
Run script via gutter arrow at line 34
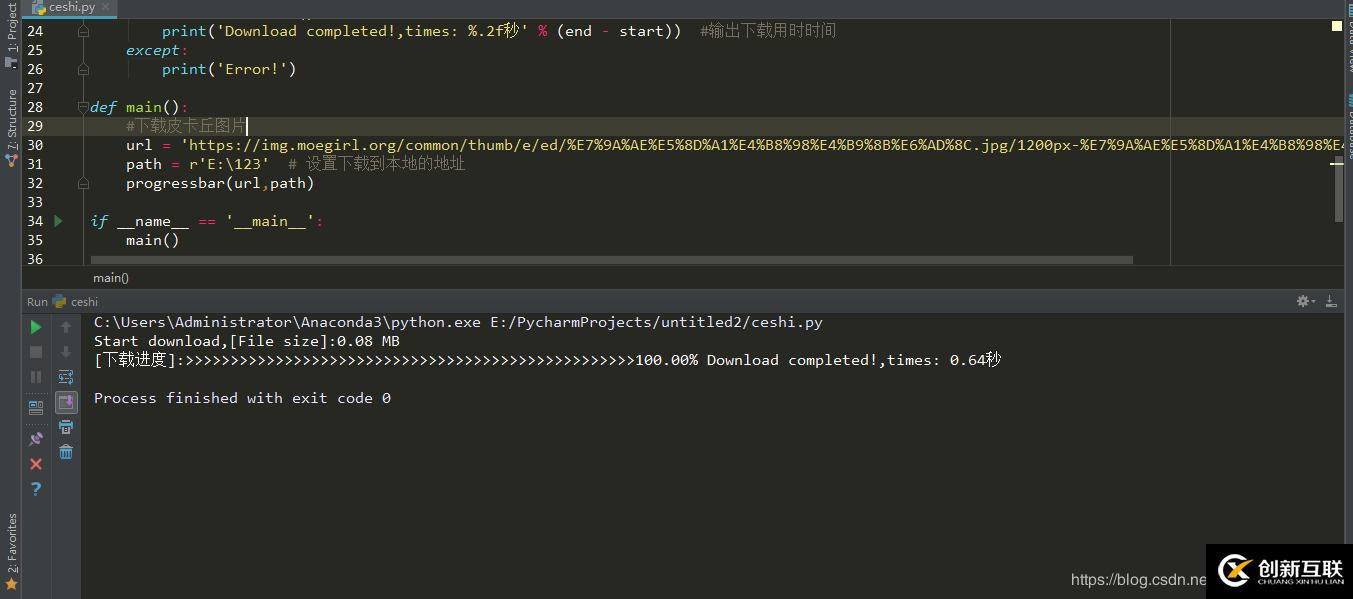coord(58,221)
